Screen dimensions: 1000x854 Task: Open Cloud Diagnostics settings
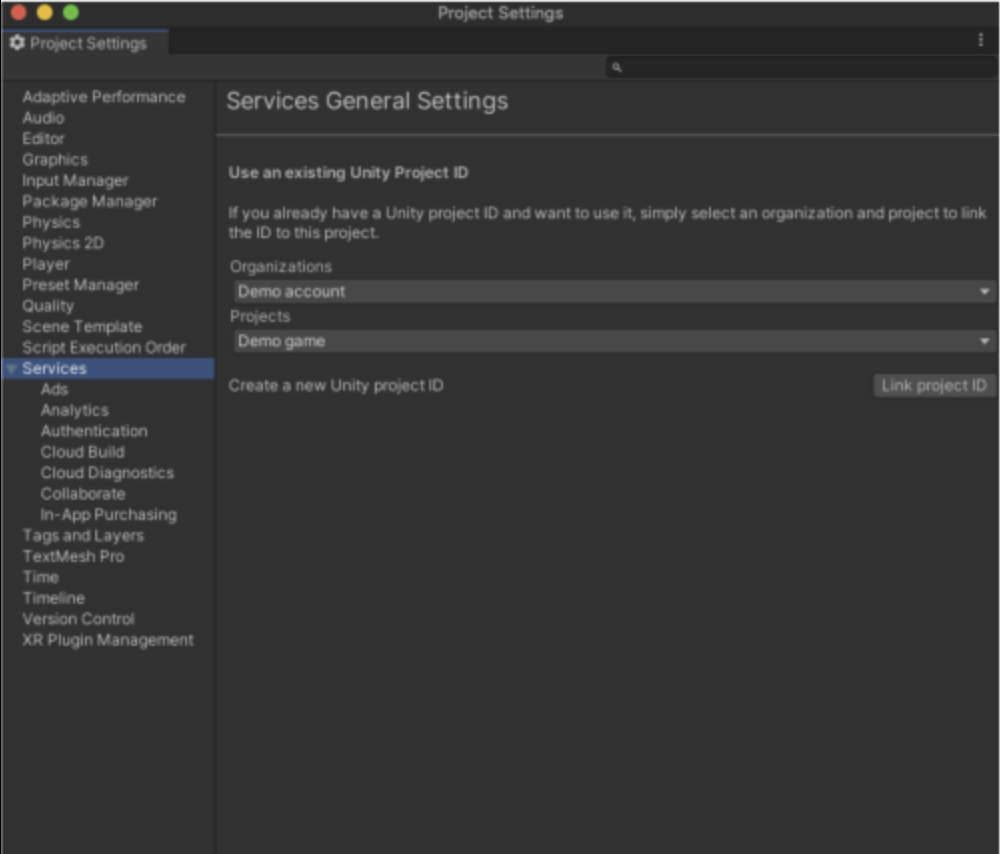[x=107, y=473]
